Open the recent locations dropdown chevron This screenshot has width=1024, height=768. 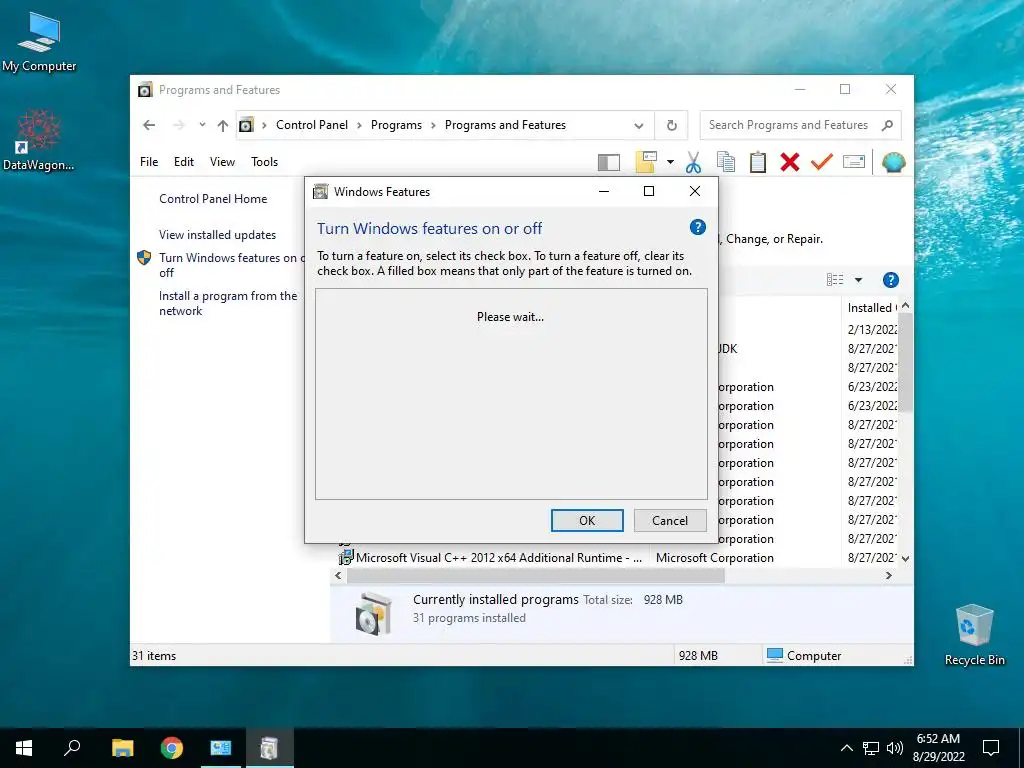coord(202,125)
